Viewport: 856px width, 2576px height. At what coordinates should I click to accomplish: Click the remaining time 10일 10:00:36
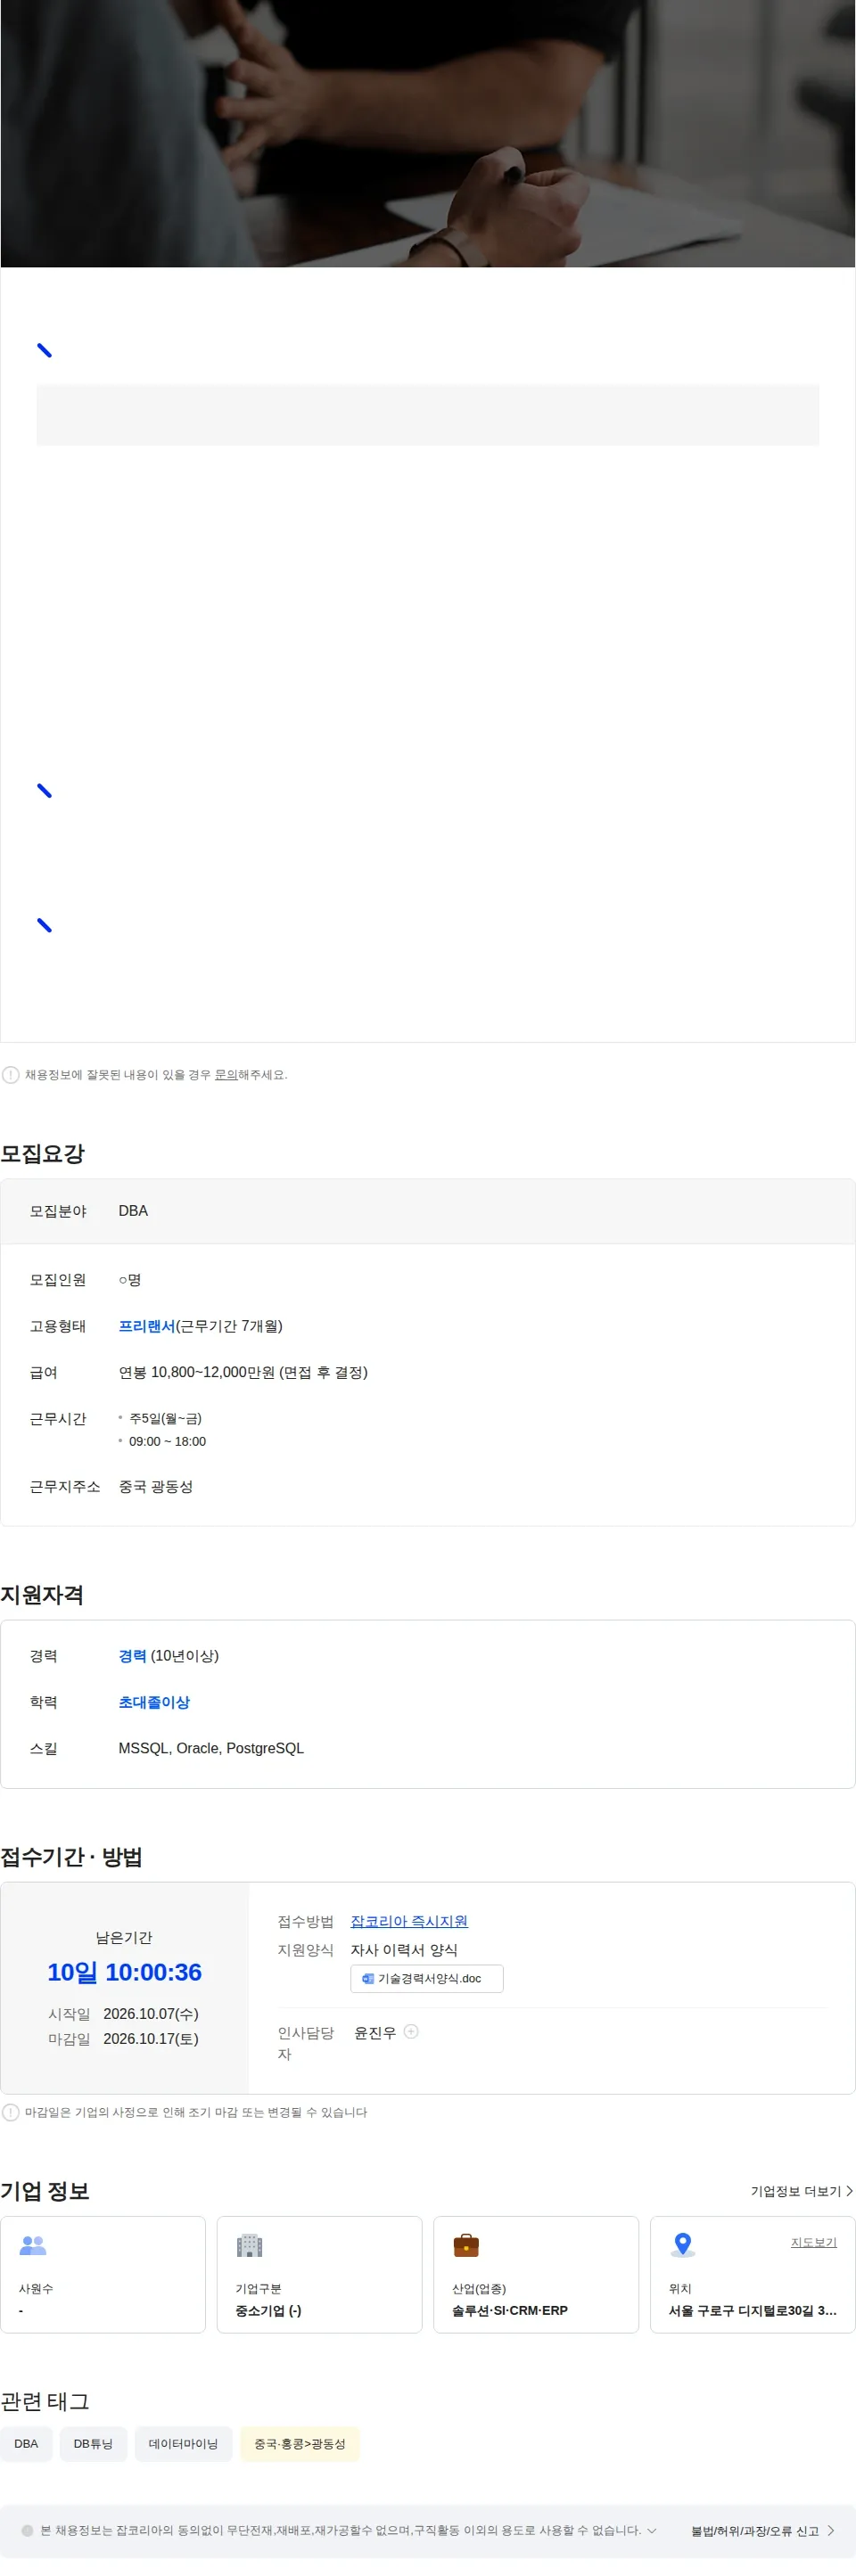point(125,1972)
